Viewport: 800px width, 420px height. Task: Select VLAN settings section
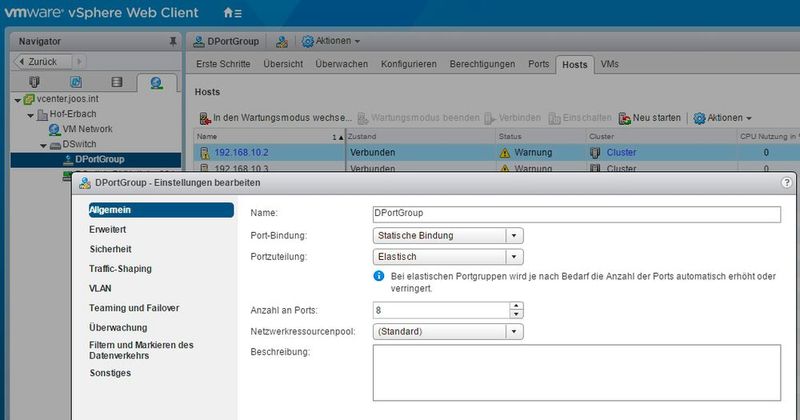coord(100,288)
